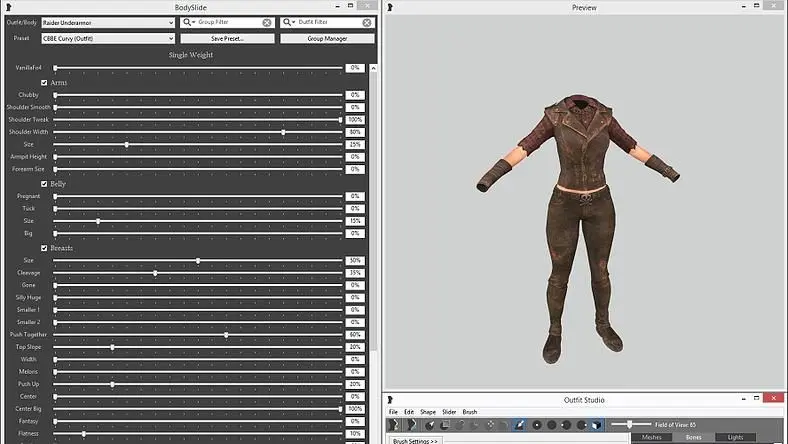
Task: Click the Load Project icon in Outfit Studio
Action: coord(412,425)
